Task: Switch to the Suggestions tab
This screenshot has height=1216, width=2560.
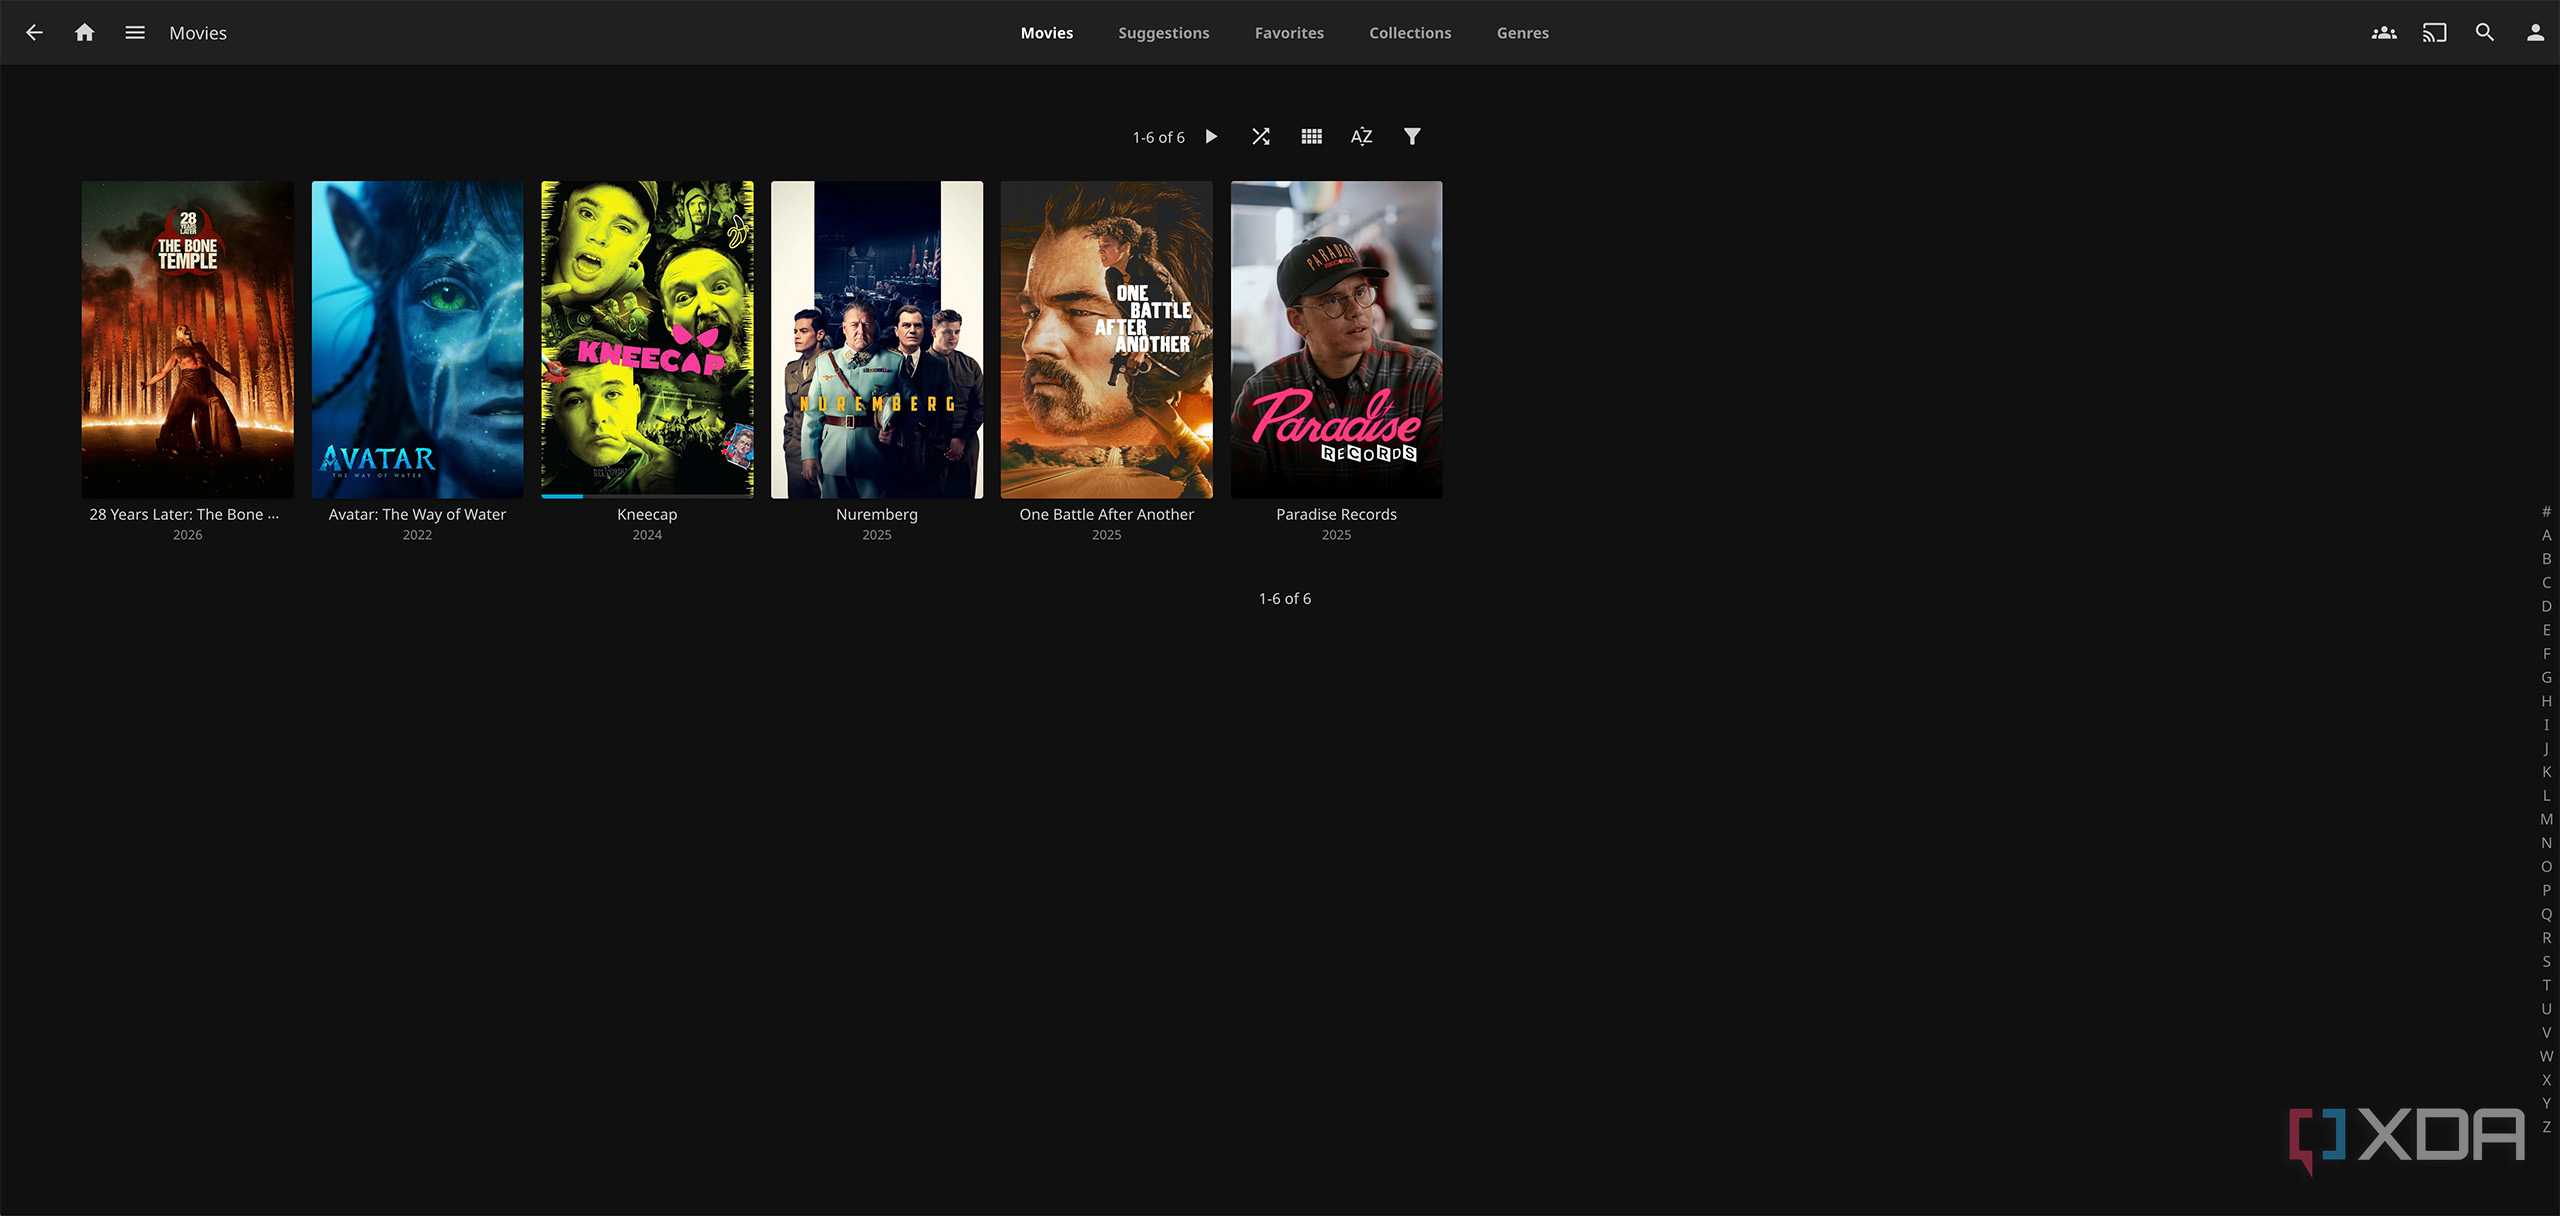Action: pyautogui.click(x=1164, y=33)
